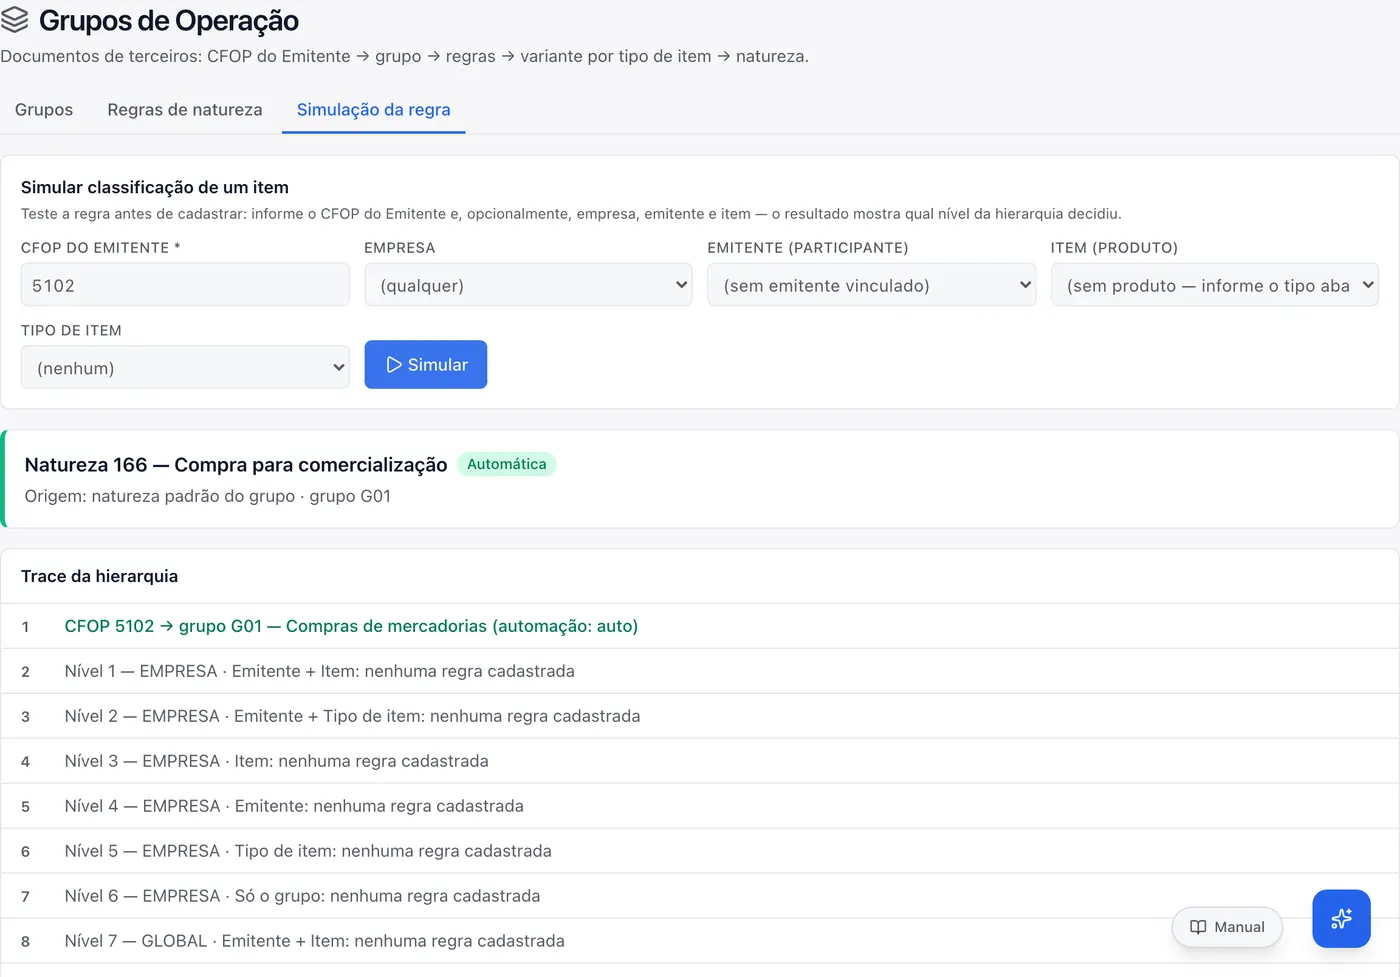The image size is (1400, 977).
Task: Click the sparkle AI assistant floating button
Action: tap(1341, 918)
